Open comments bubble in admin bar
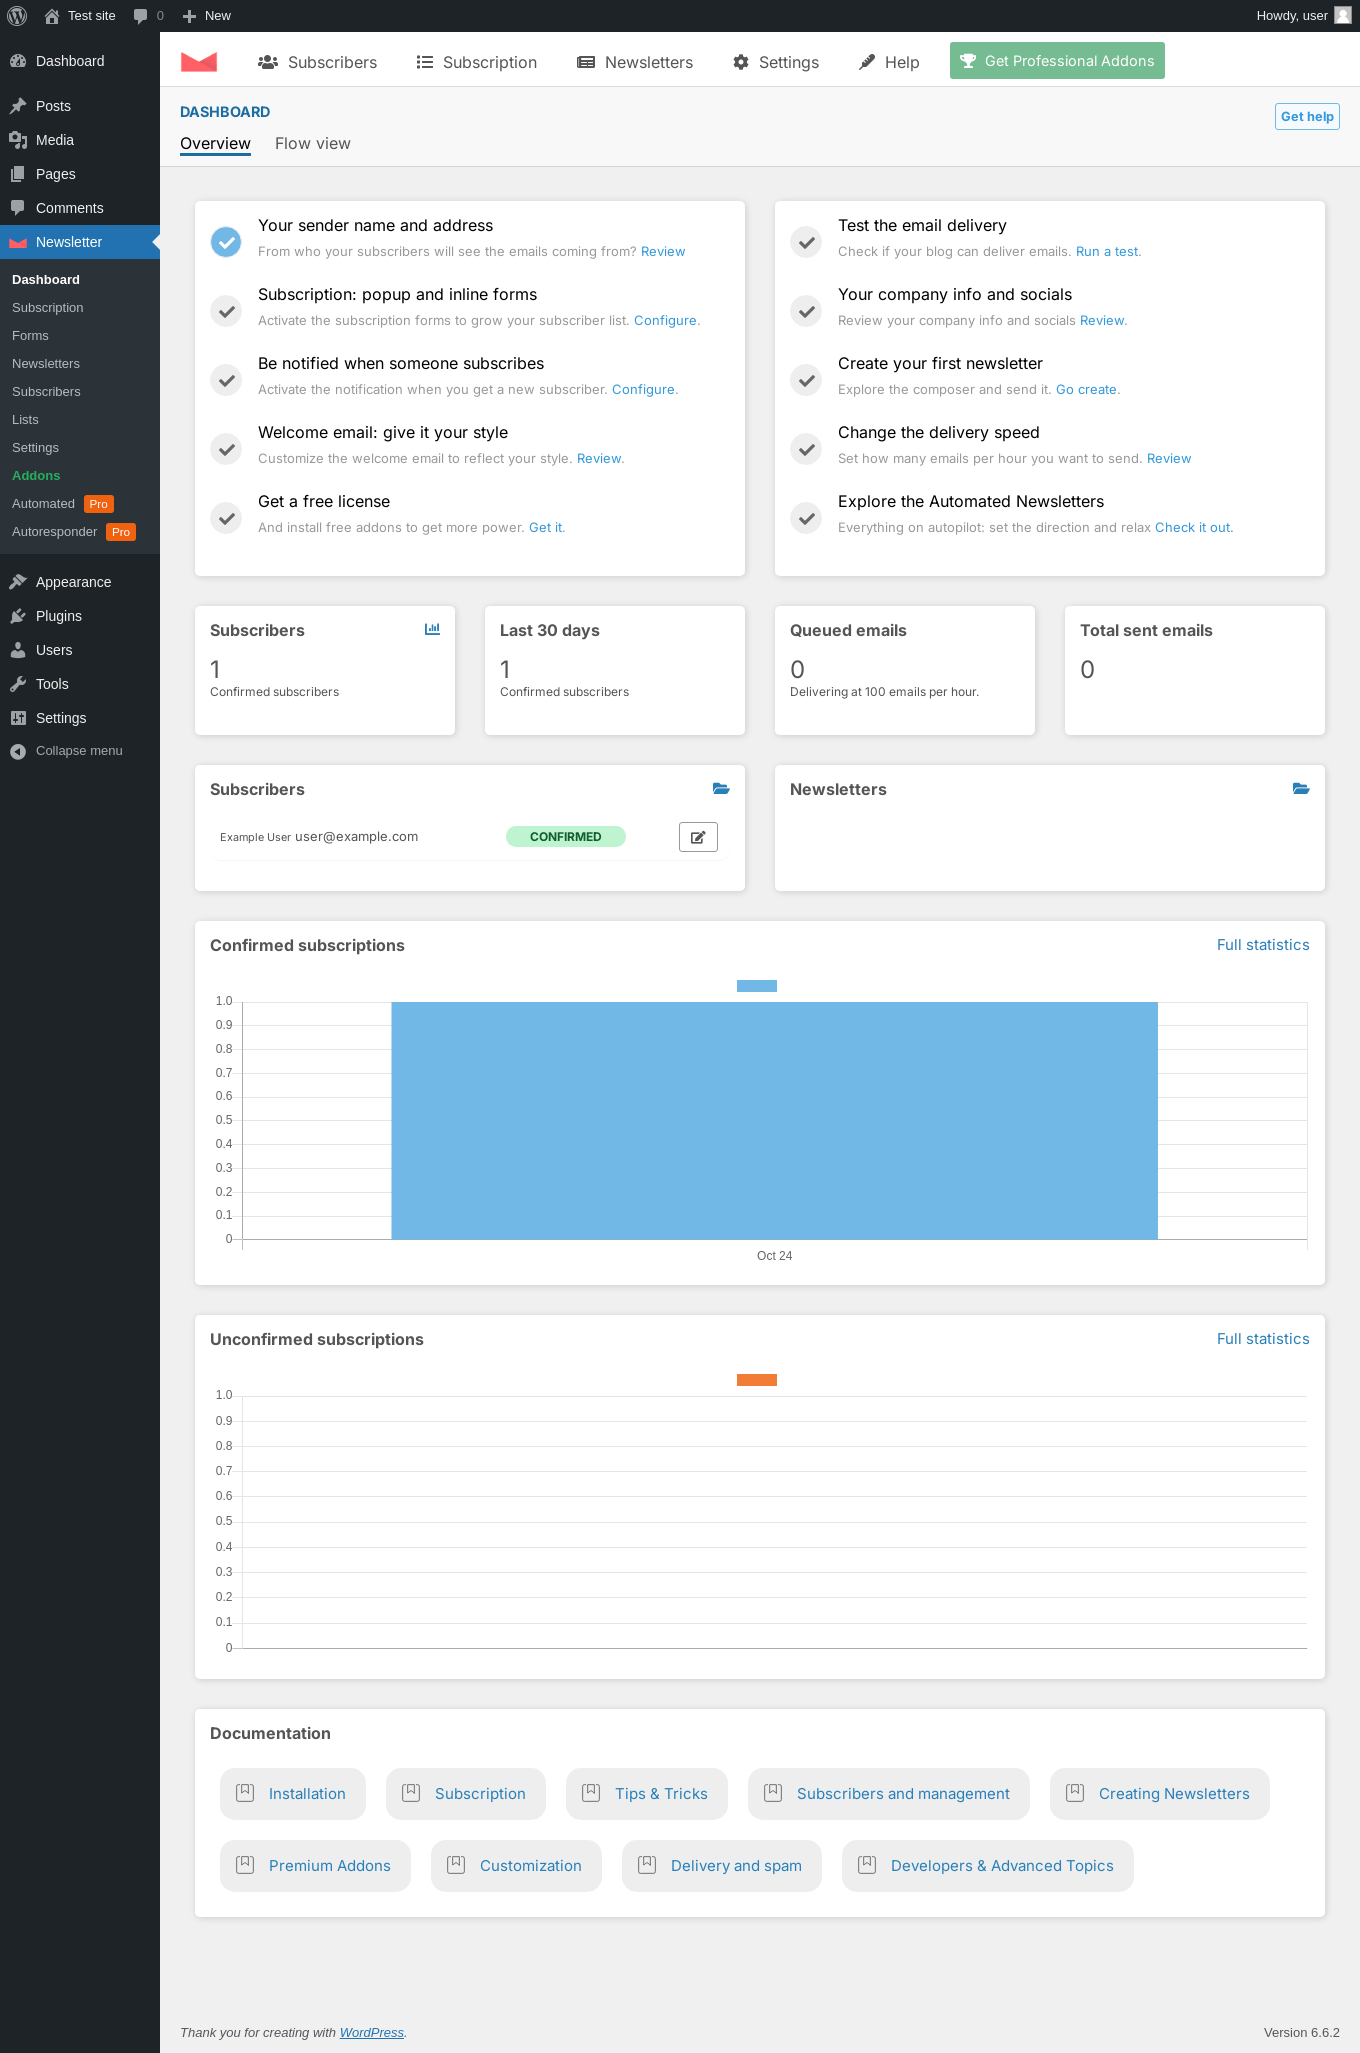Image resolution: width=1360 pixels, height=2053 pixels. pos(148,16)
